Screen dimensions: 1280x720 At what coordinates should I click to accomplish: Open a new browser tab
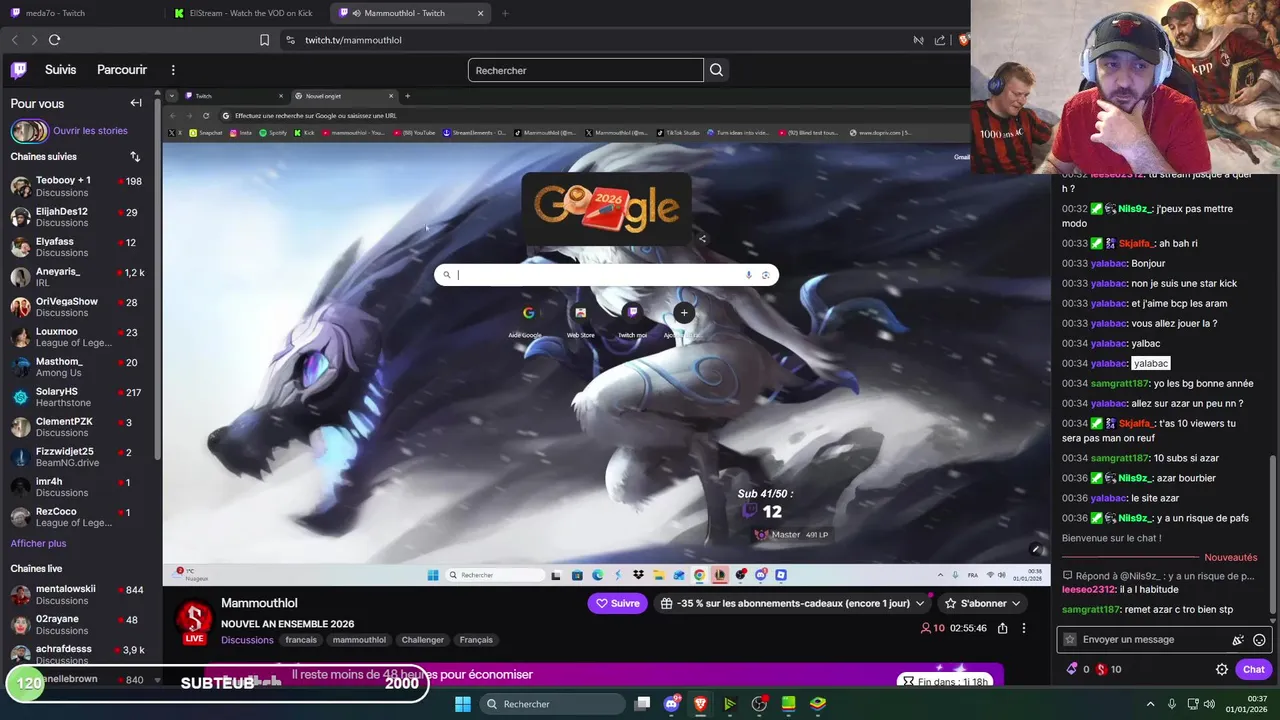pos(505,13)
